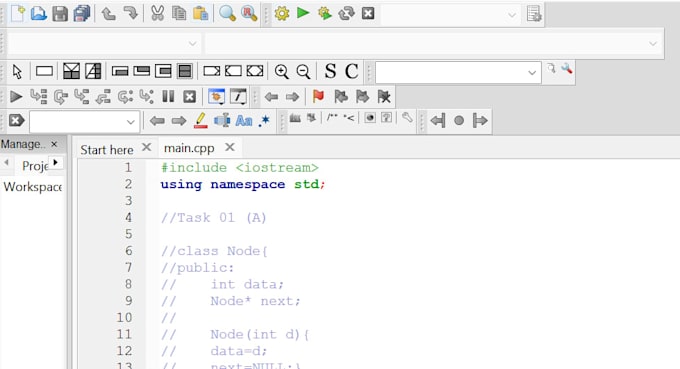Switch to the main.cpp tab
This screenshot has height=369, width=680.
189,148
